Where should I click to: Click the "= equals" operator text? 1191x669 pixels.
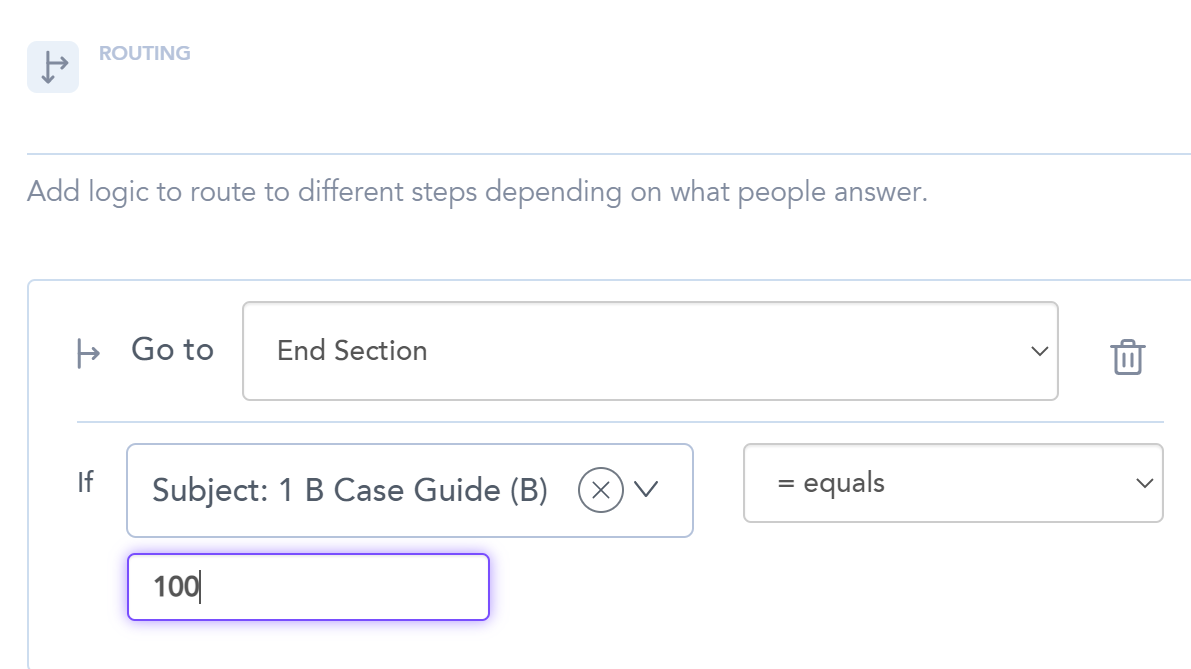(830, 483)
